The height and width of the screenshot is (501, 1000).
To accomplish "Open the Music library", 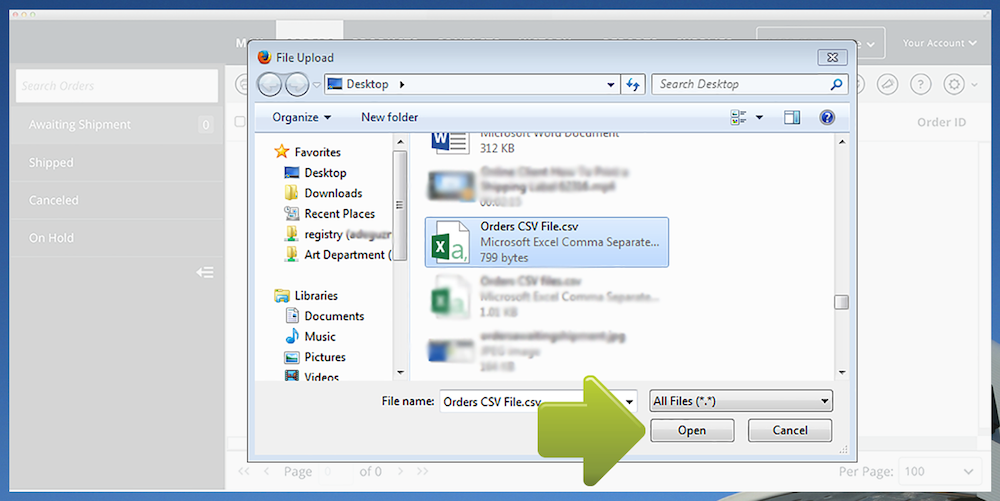I will (310, 337).
